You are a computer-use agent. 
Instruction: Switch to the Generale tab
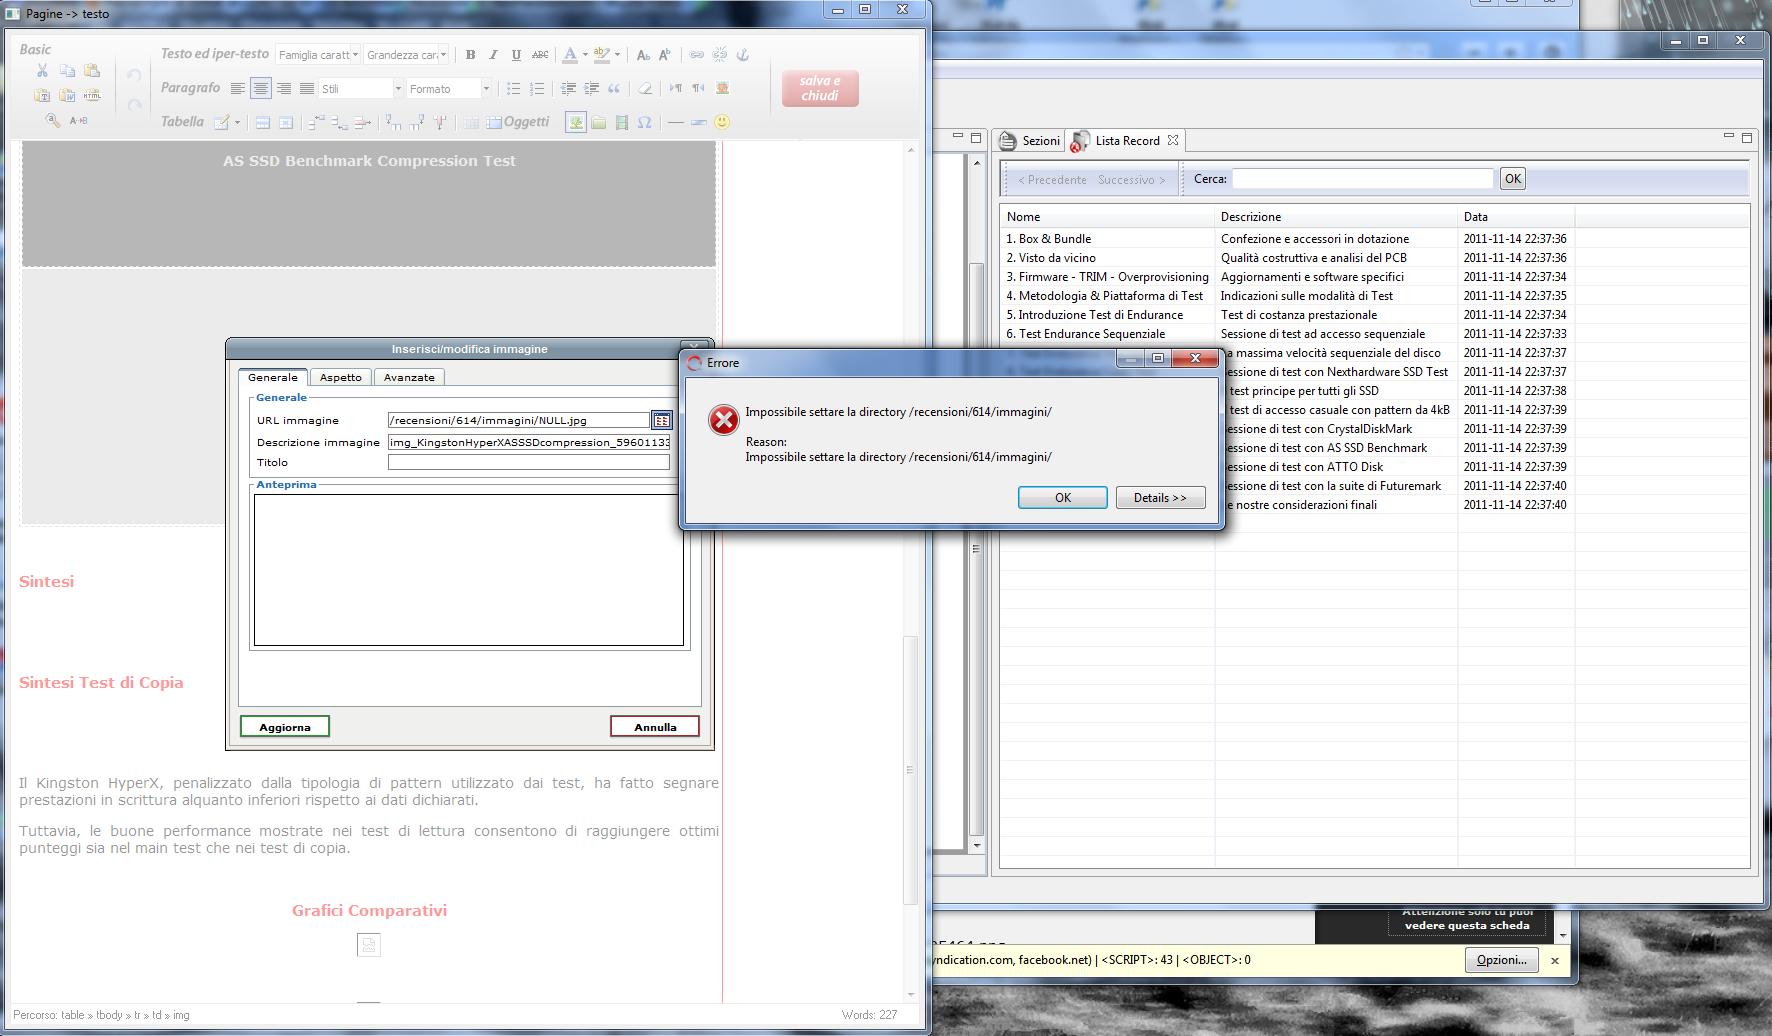pos(273,377)
